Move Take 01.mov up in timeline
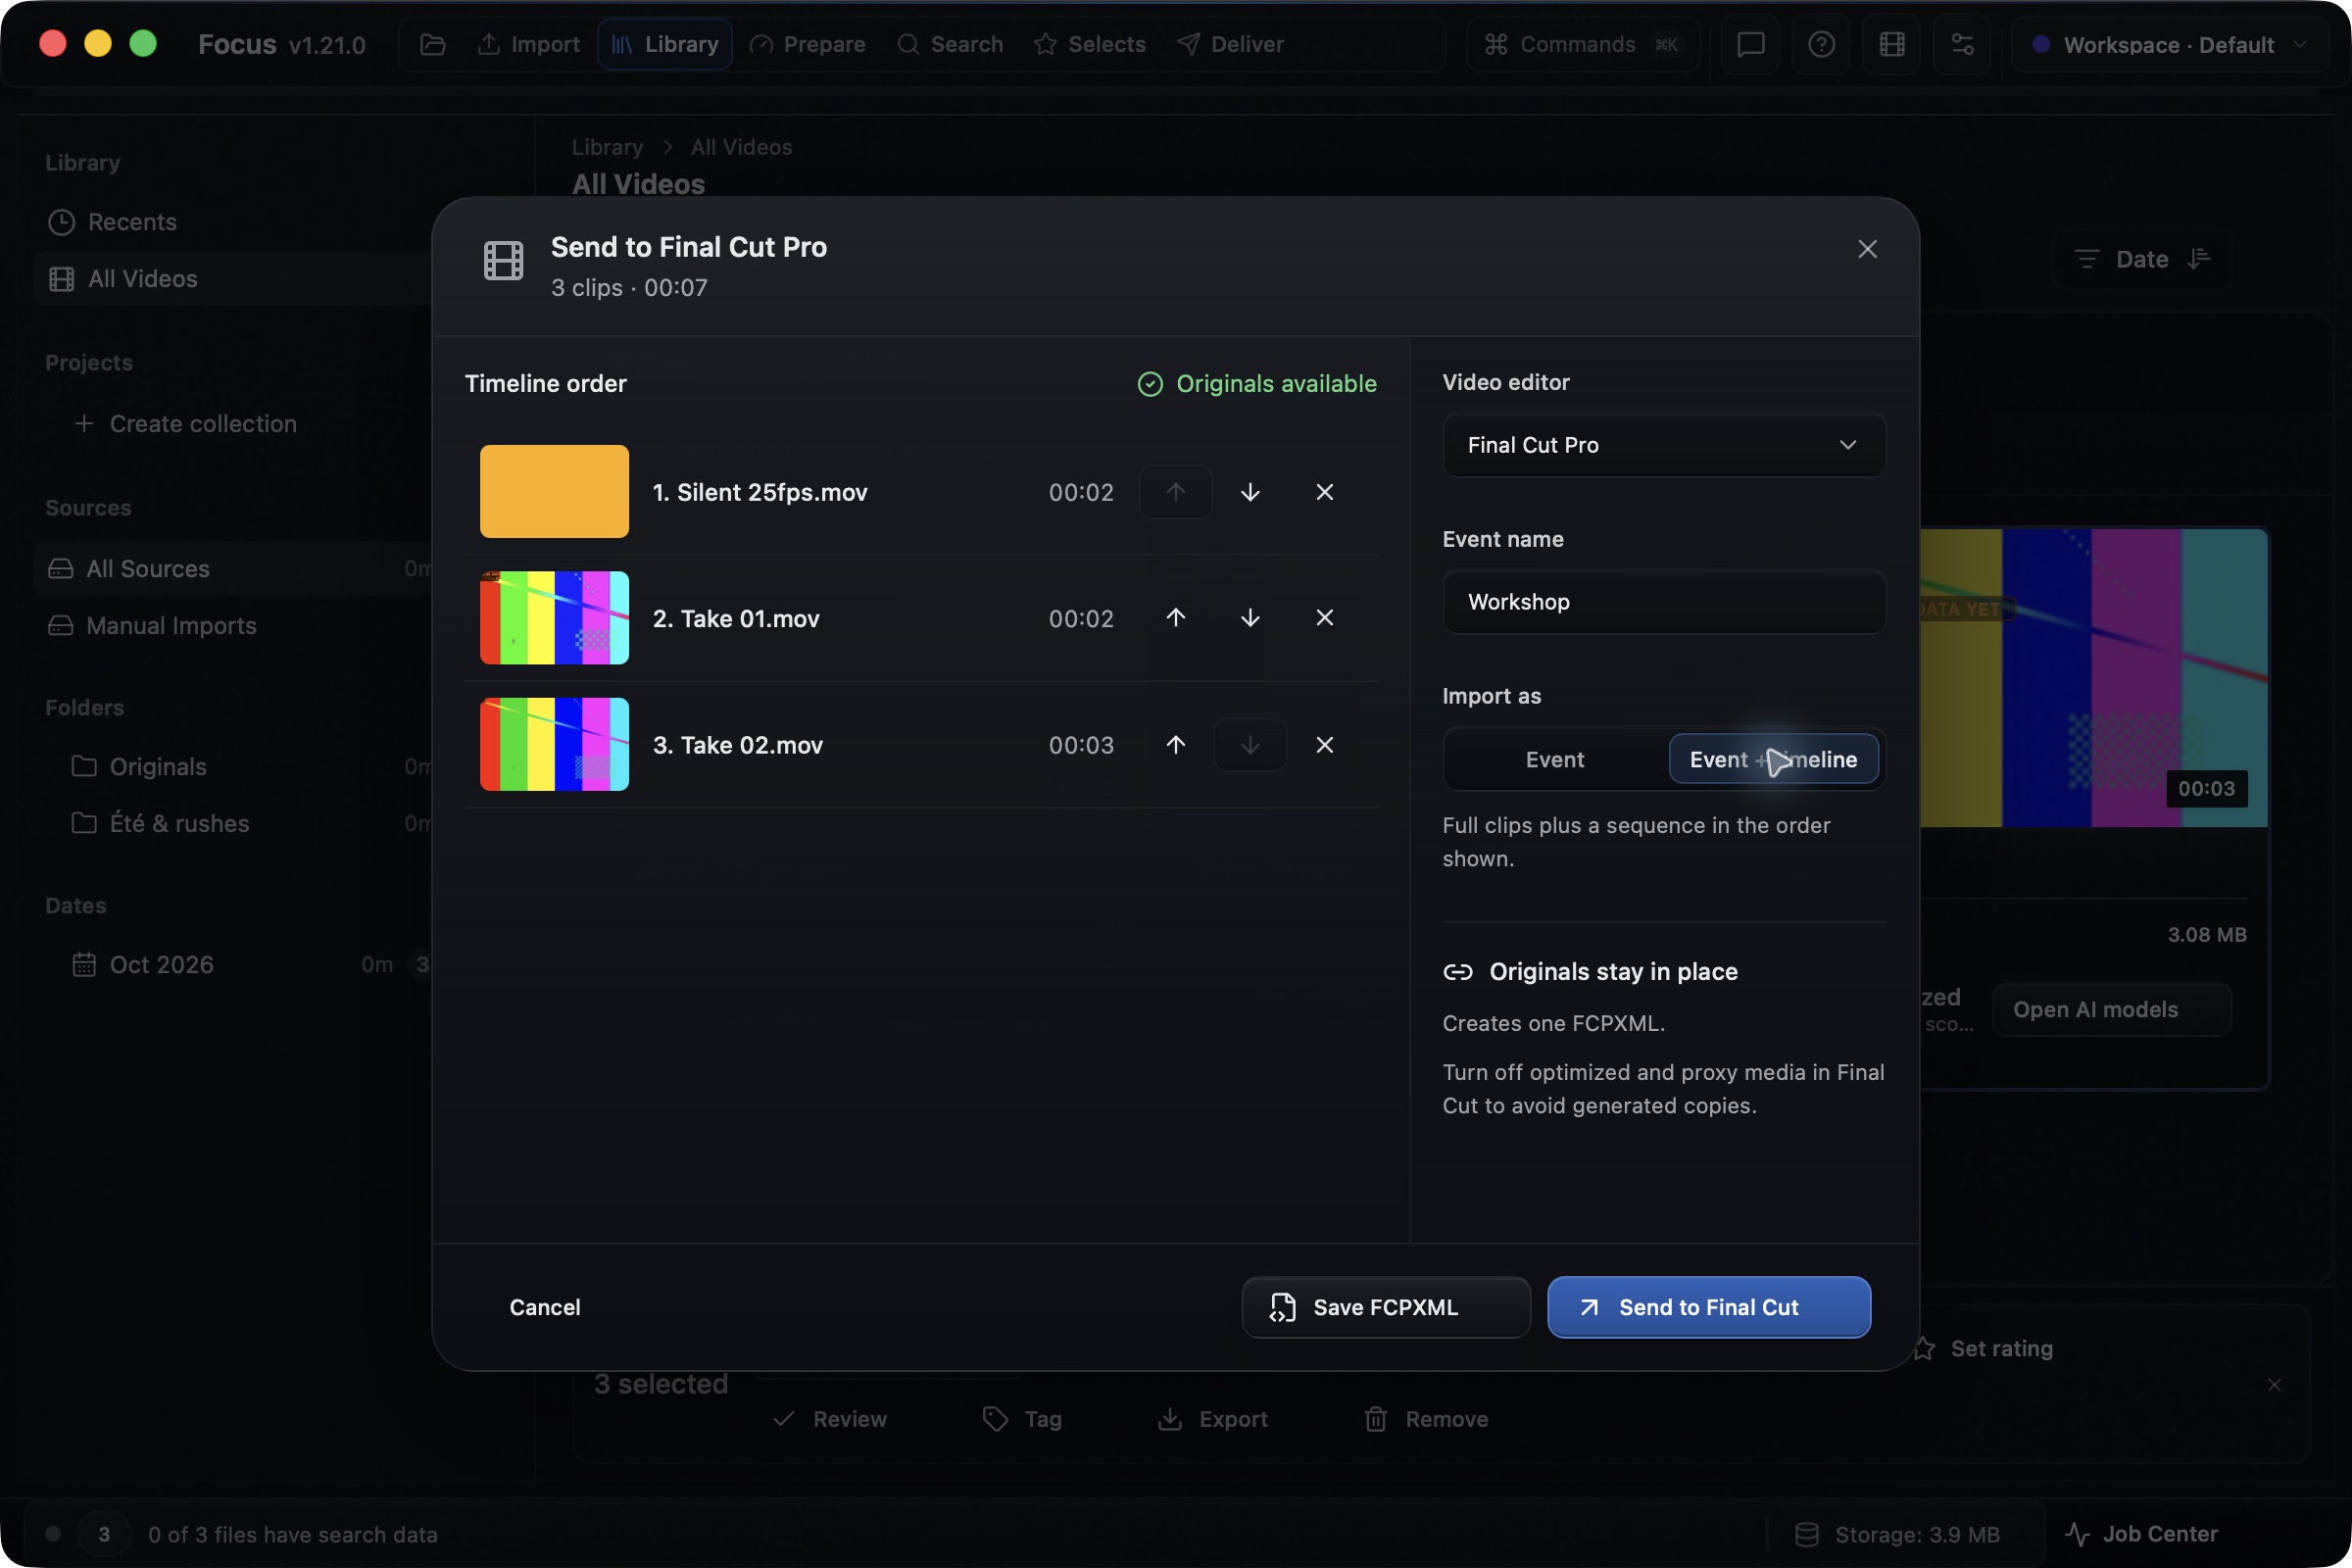Image resolution: width=2352 pixels, height=1568 pixels. (x=1176, y=618)
